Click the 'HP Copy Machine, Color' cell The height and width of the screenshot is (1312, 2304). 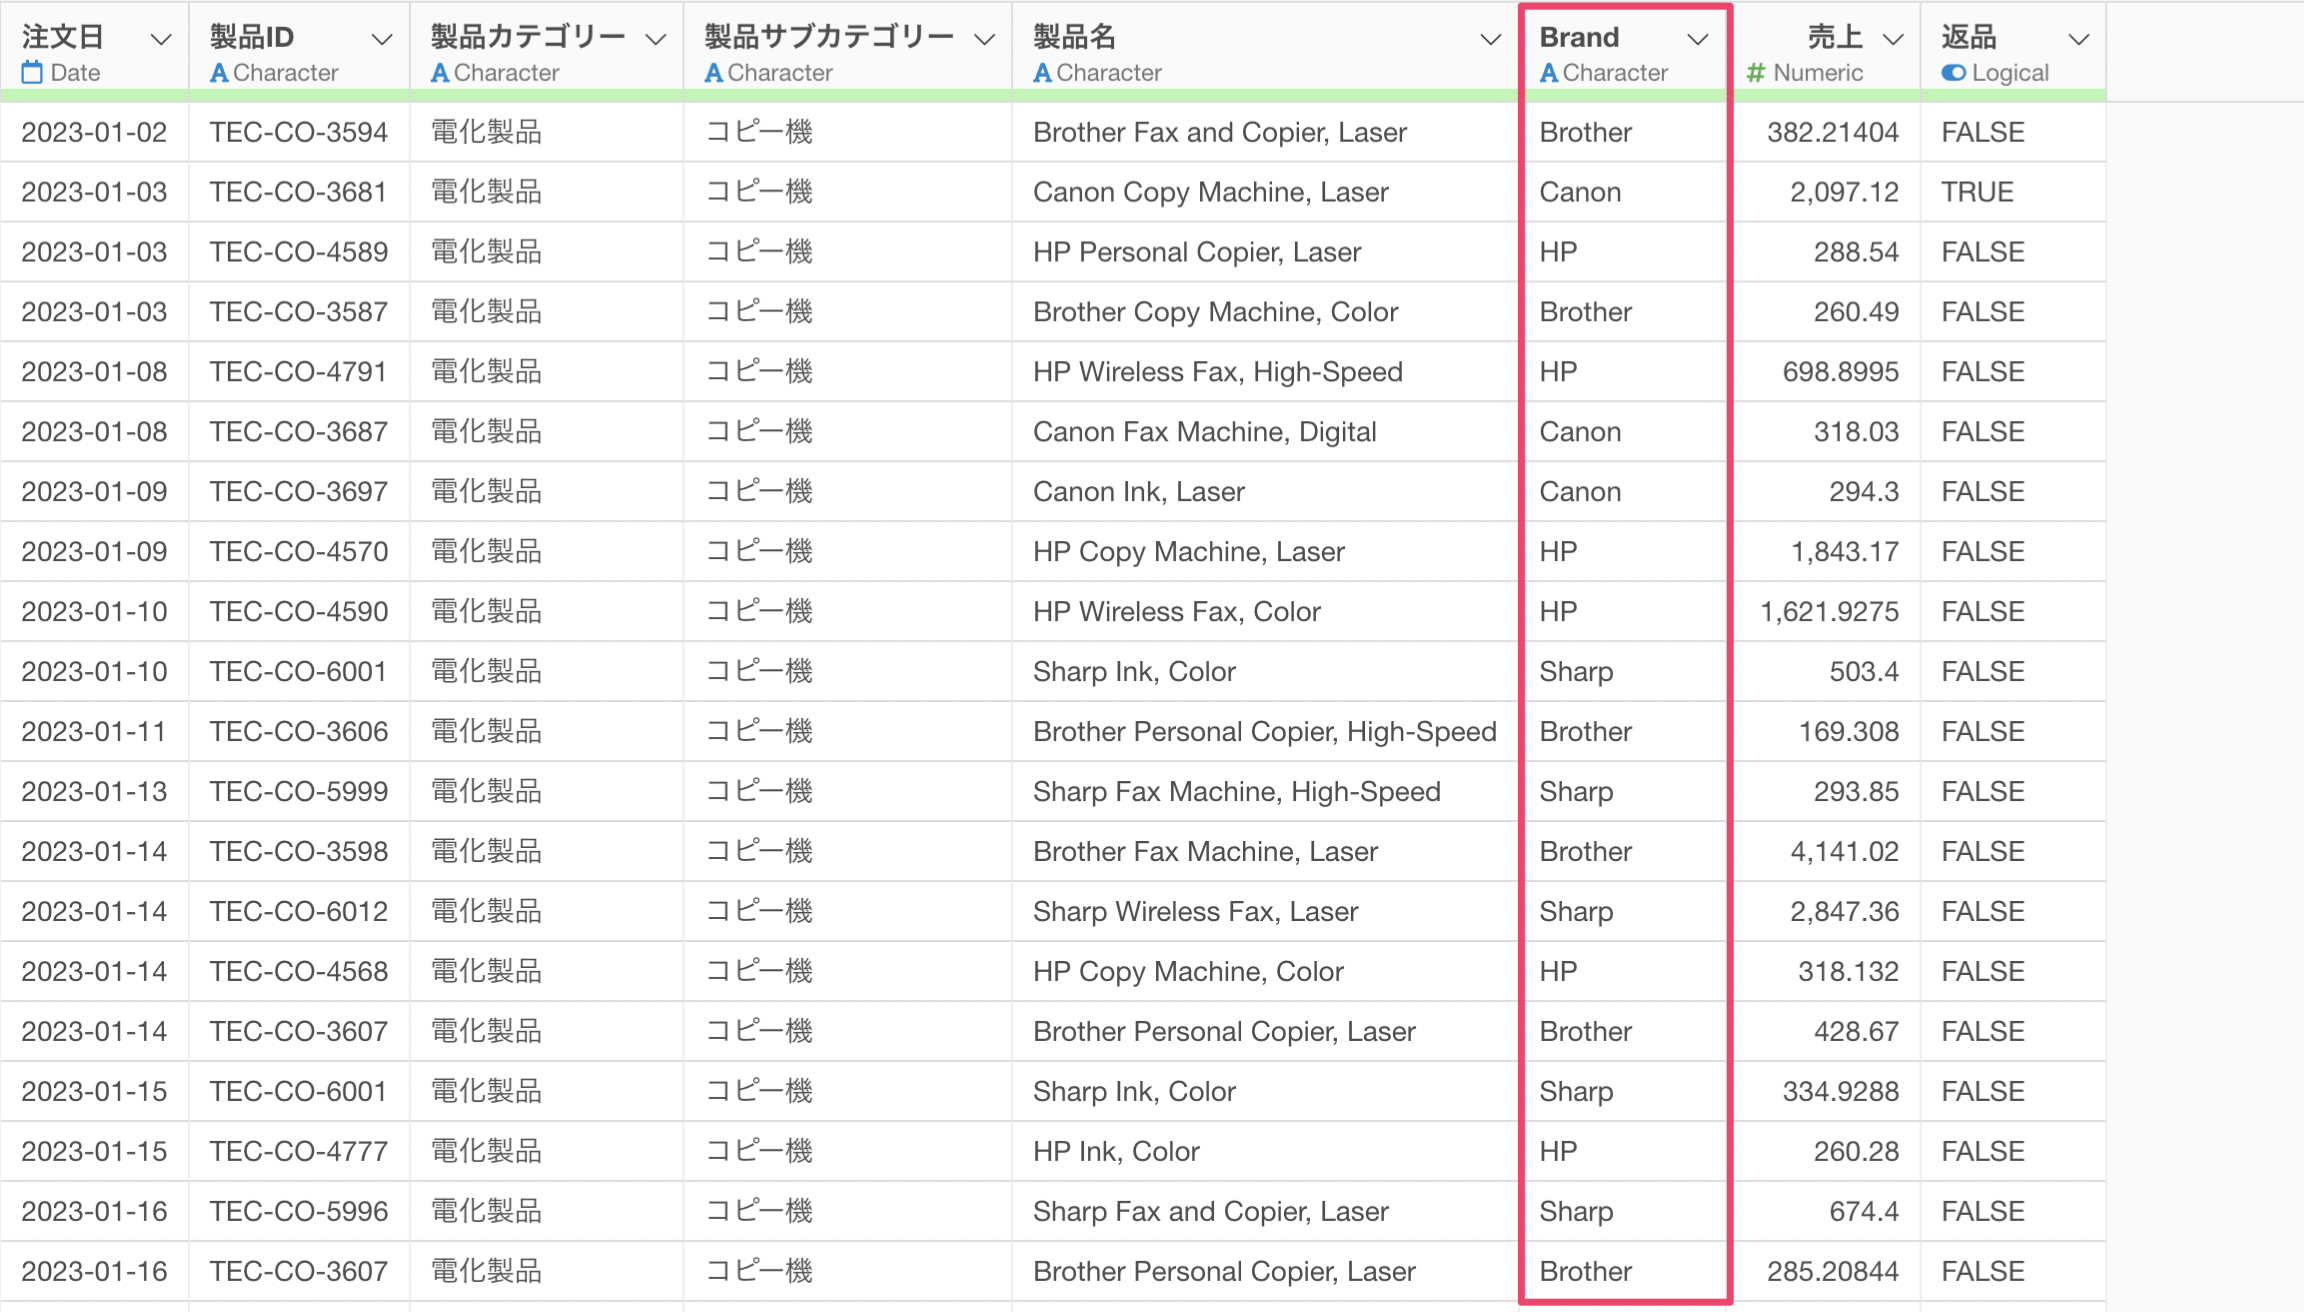(1265, 972)
